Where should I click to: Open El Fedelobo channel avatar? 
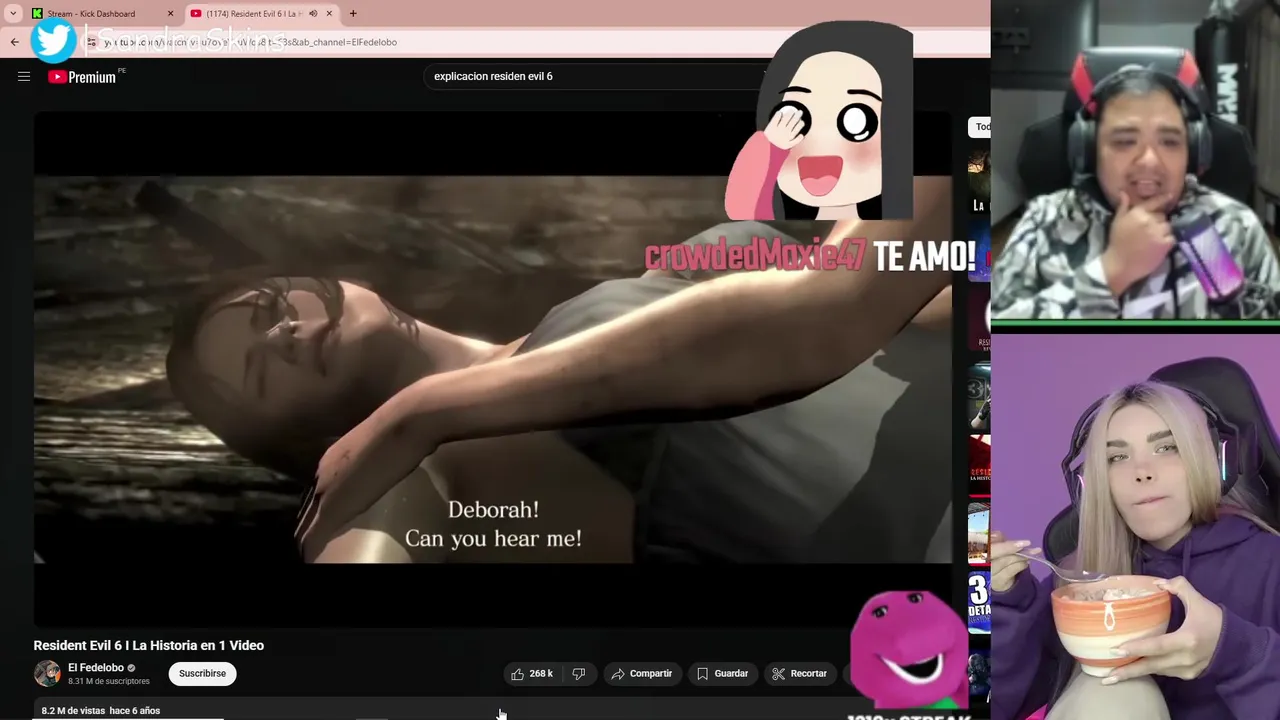[47, 674]
